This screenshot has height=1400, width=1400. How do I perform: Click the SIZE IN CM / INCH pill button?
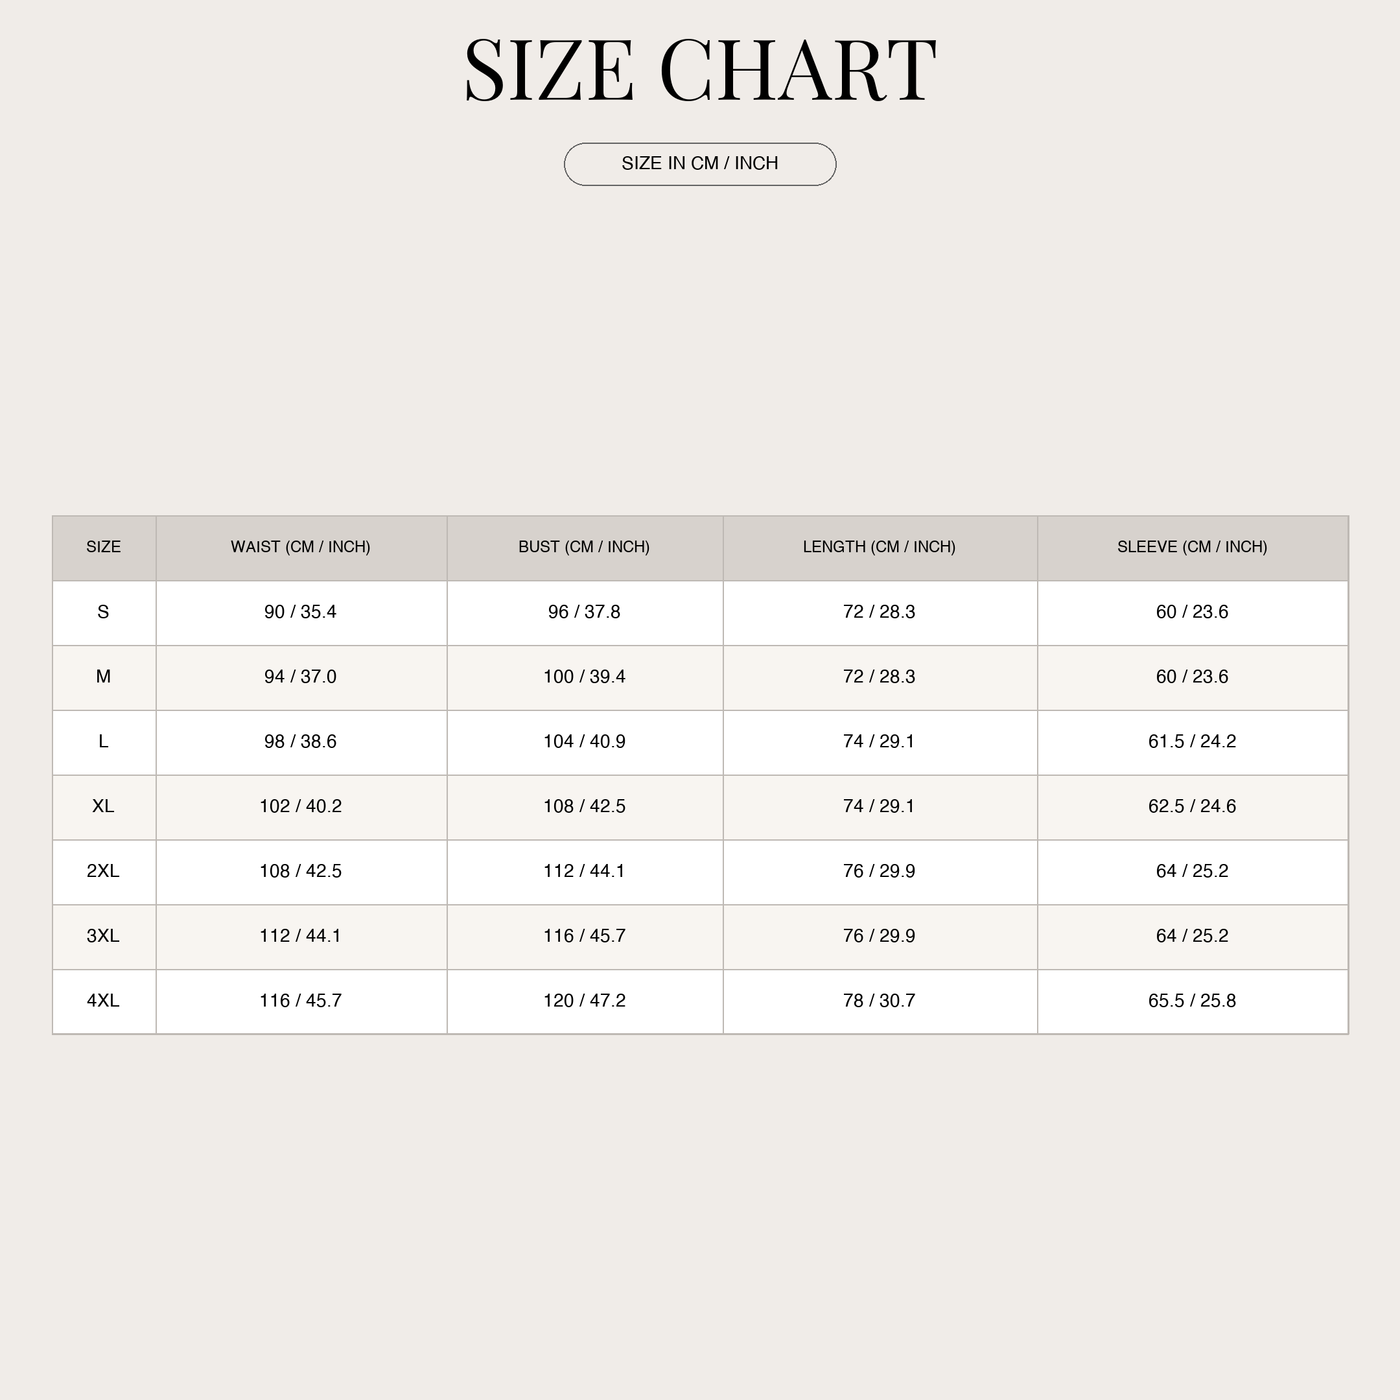click(700, 164)
